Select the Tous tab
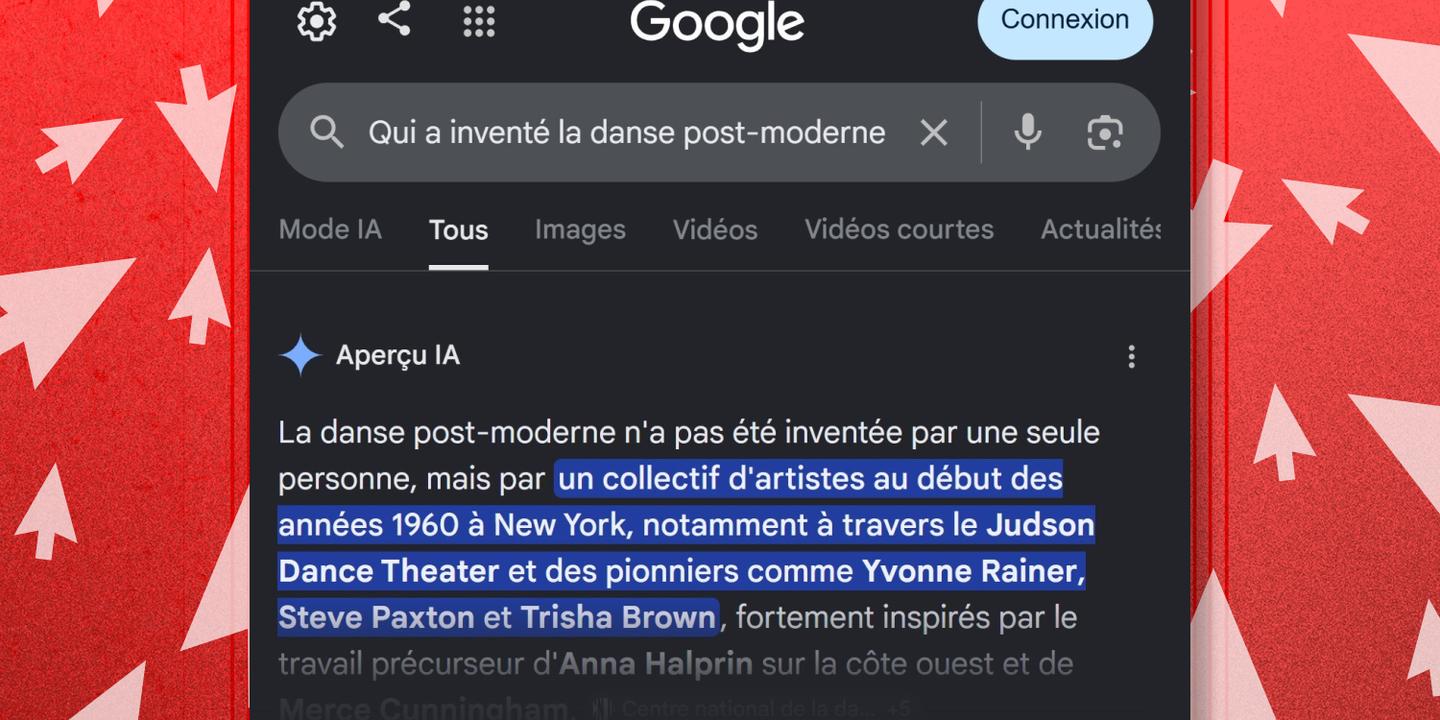1440x720 pixels. click(459, 230)
